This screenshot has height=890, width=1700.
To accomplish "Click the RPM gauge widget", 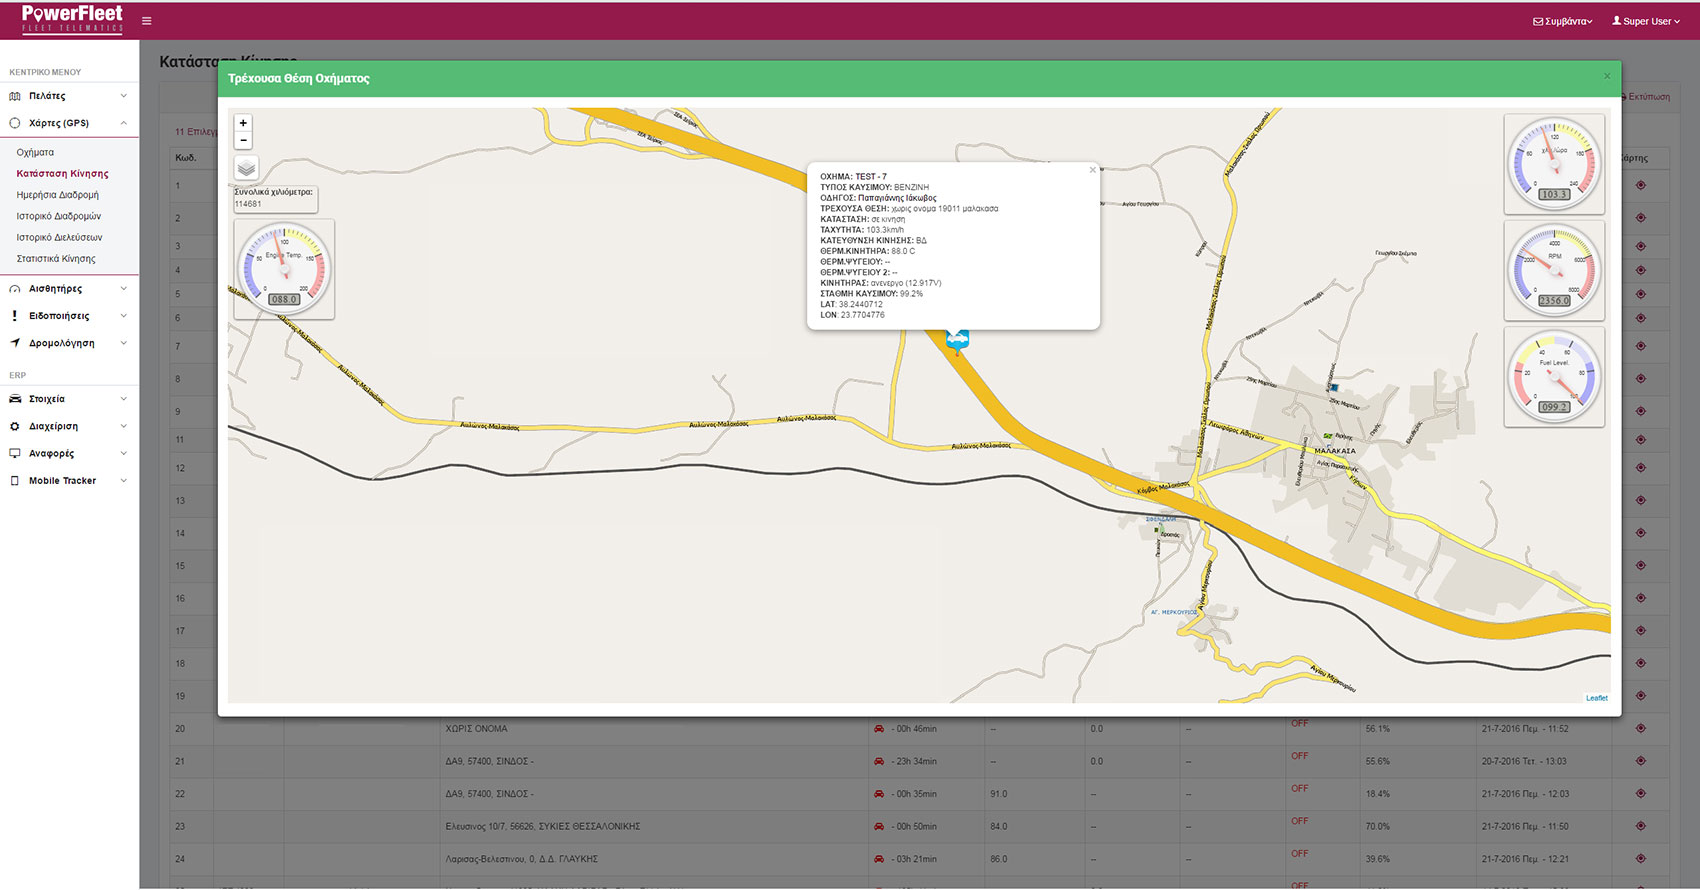I will [1554, 270].
